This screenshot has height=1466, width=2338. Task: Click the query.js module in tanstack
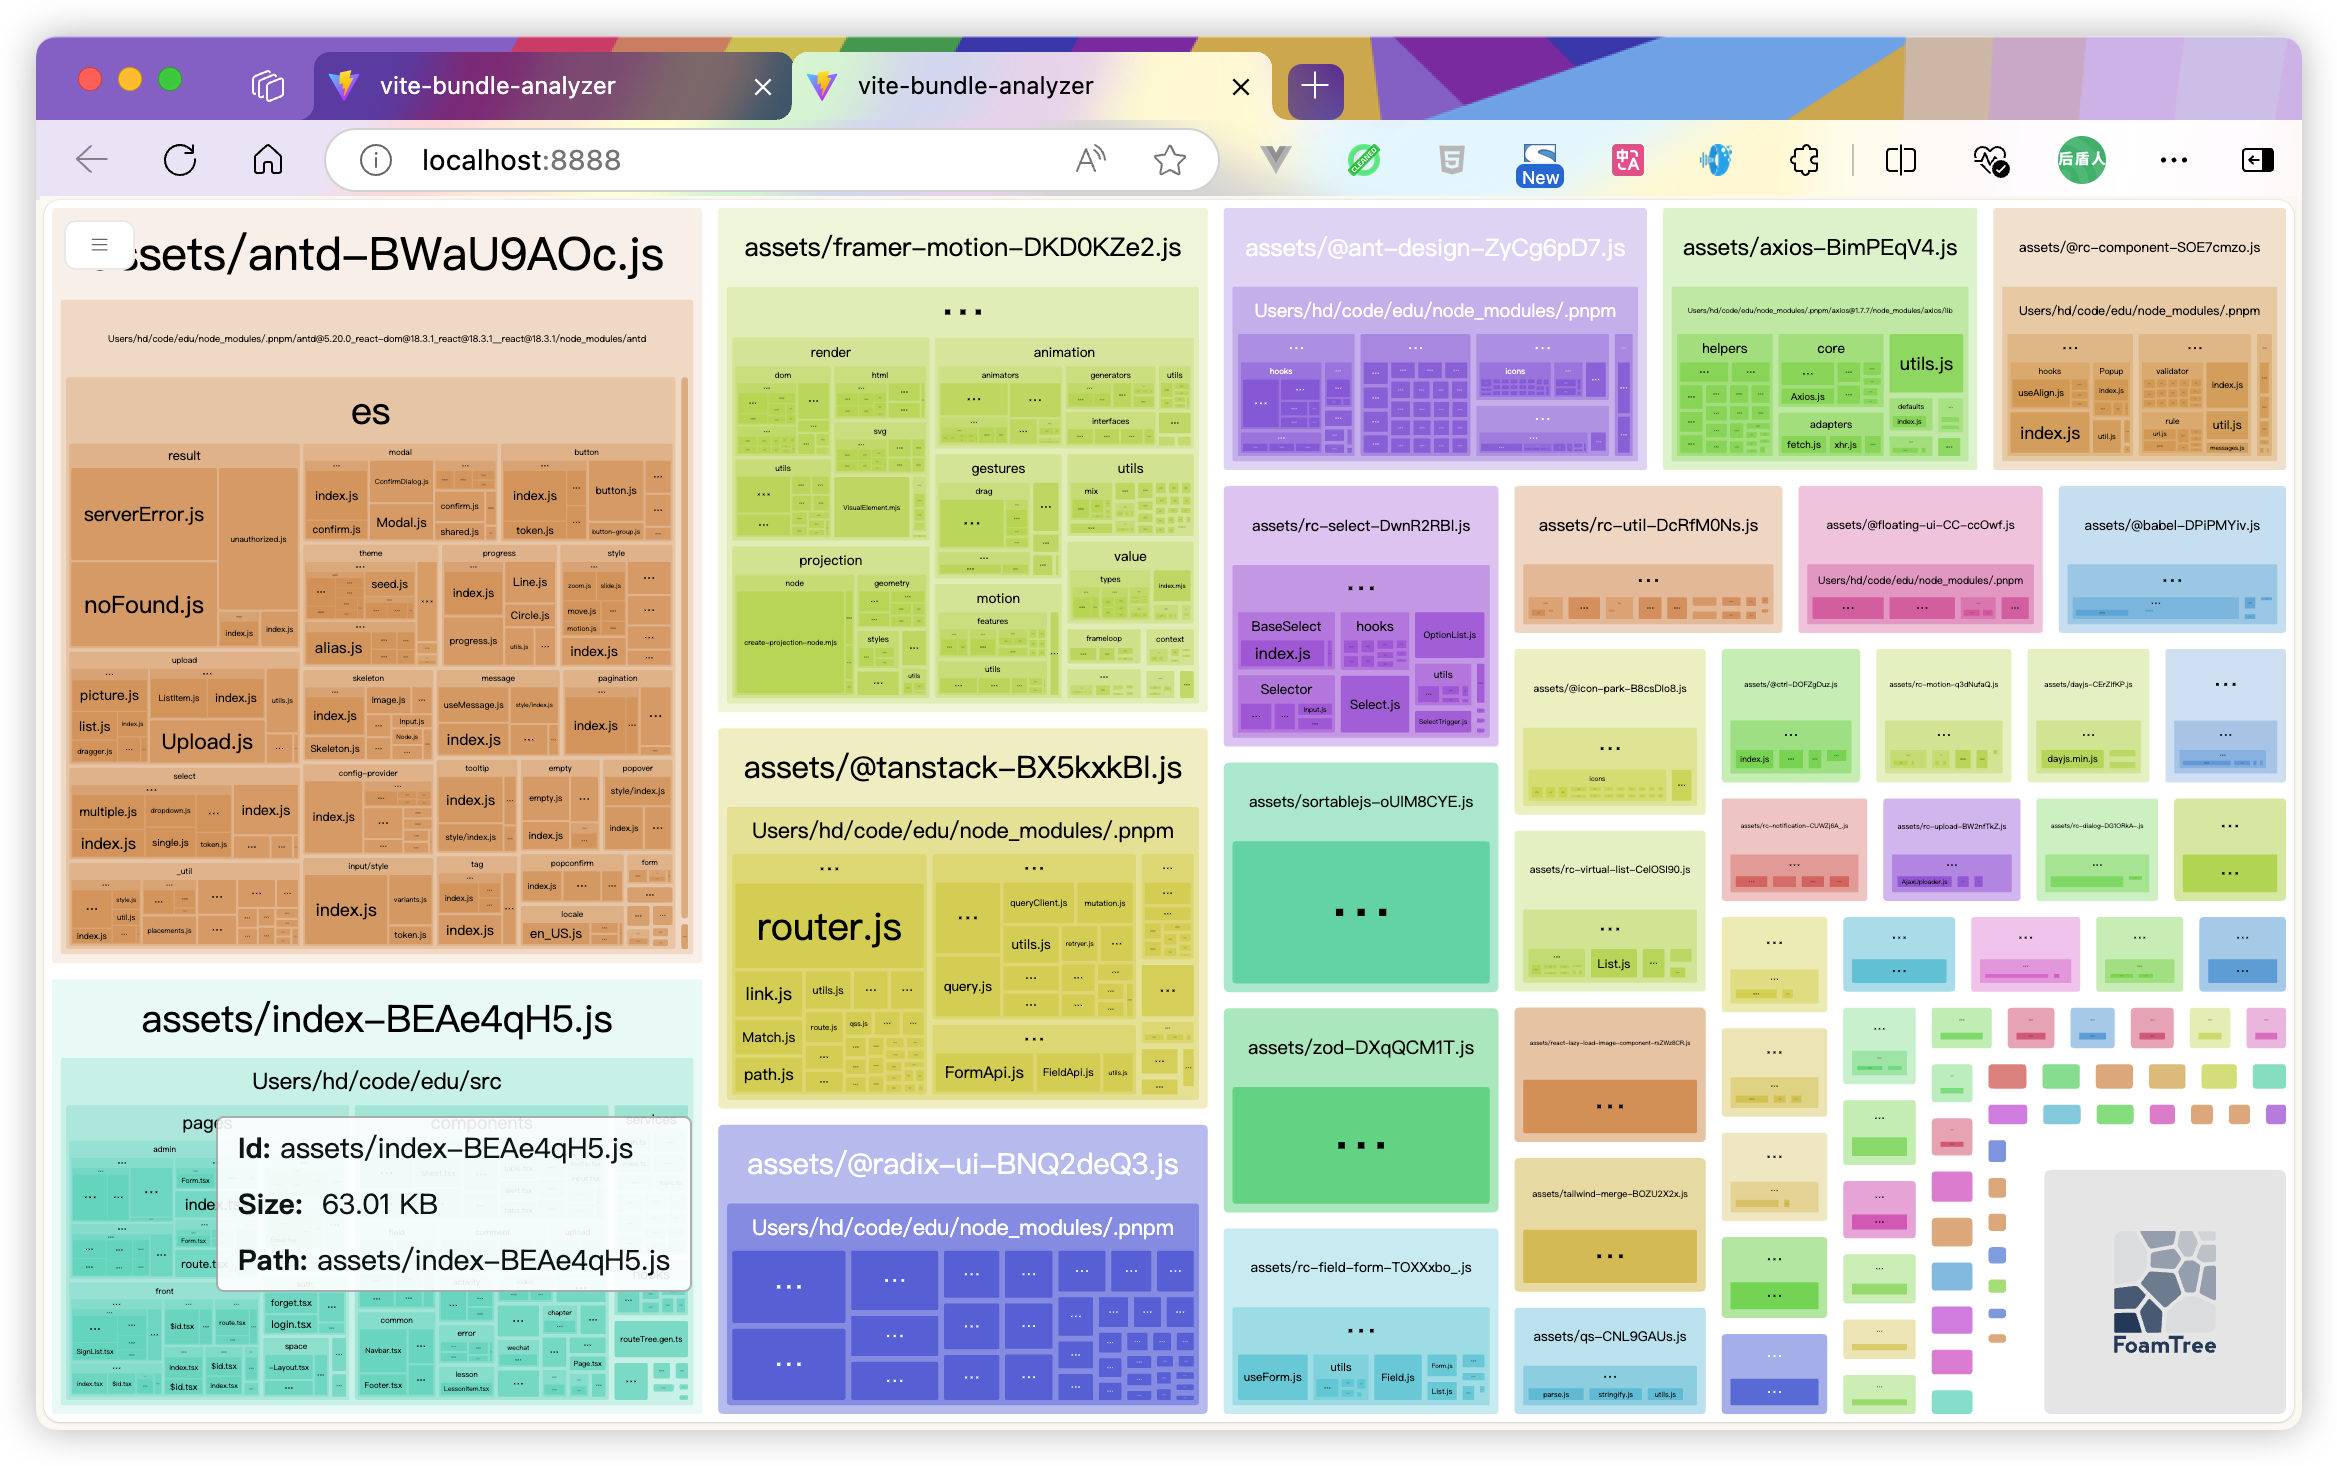[968, 986]
